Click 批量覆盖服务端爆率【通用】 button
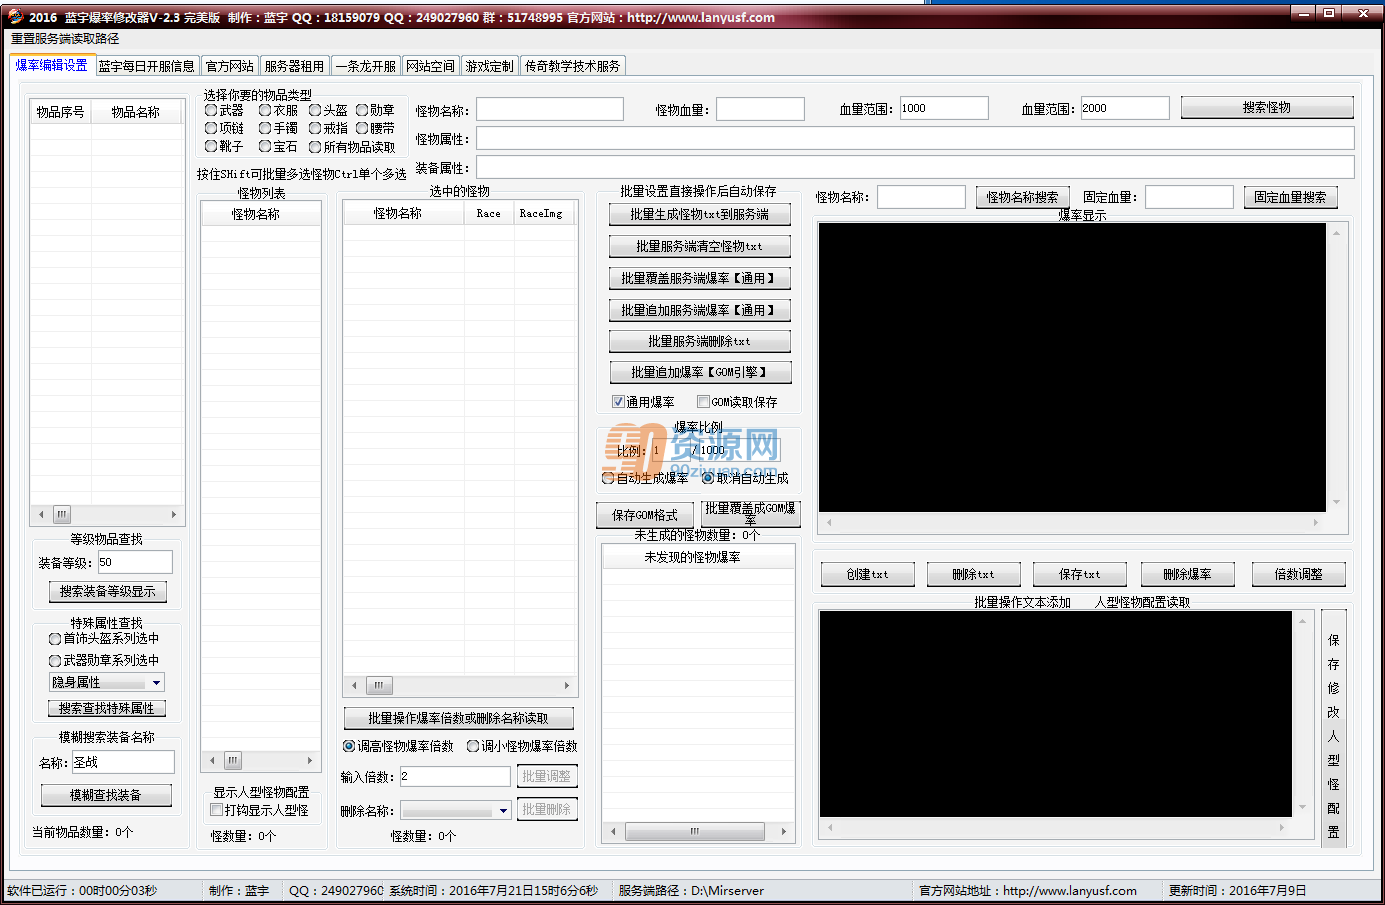Image resolution: width=1385 pixels, height=905 pixels. [700, 278]
